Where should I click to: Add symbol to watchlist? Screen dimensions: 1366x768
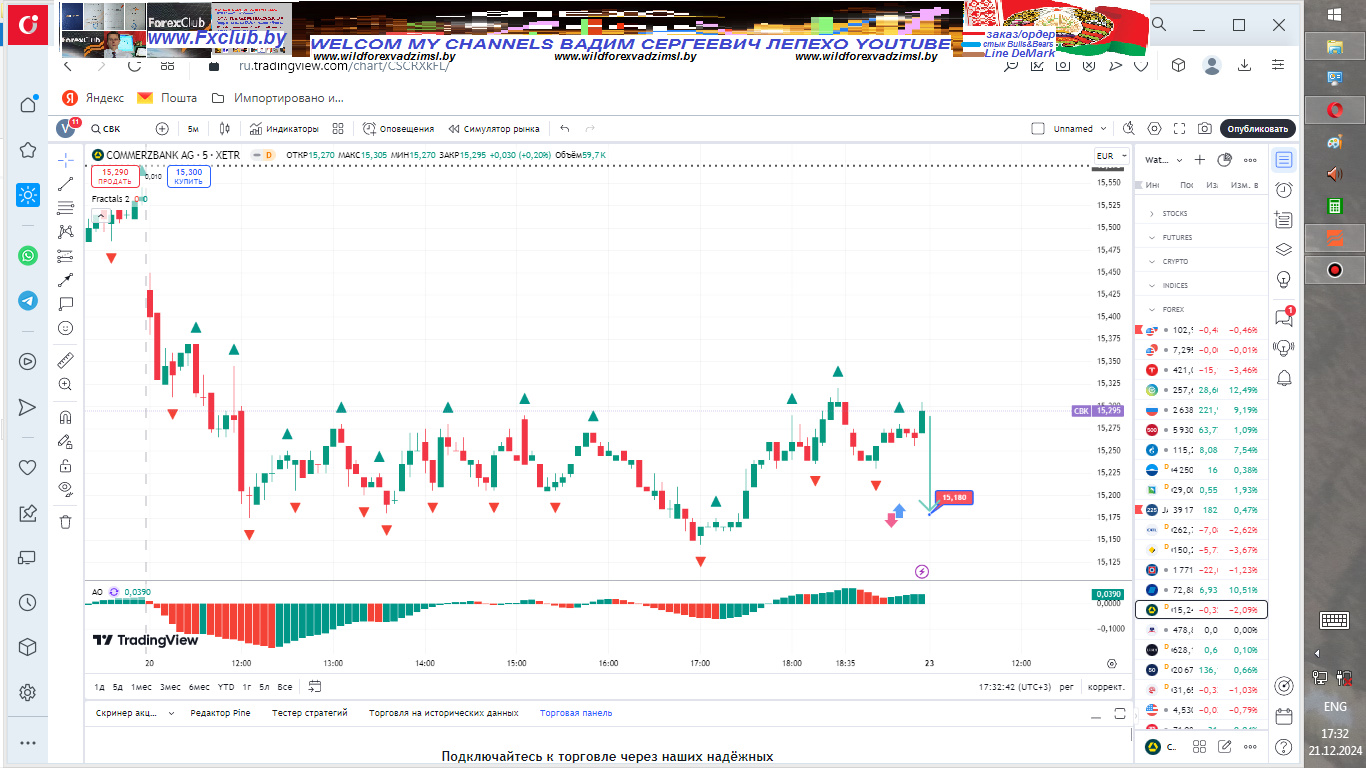click(1200, 160)
